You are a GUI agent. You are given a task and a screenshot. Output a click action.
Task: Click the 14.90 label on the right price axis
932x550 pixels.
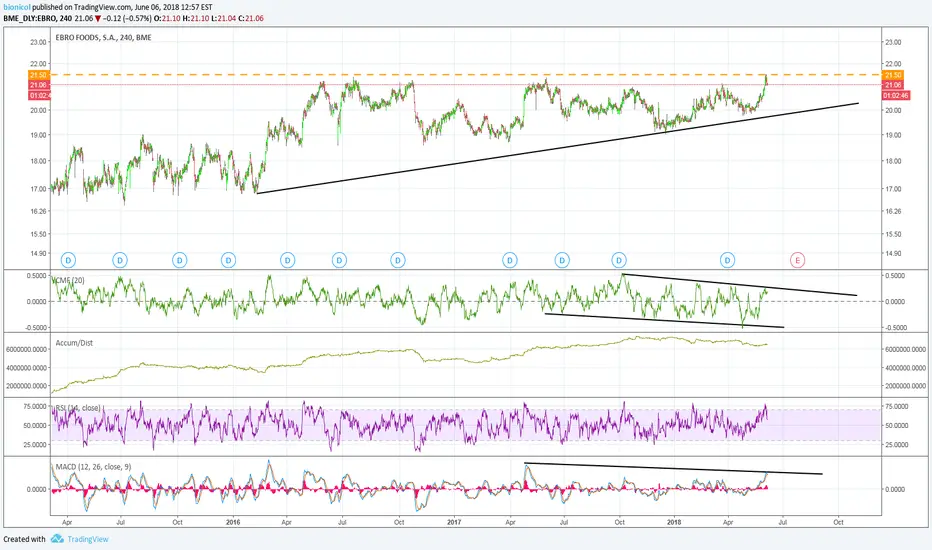(x=893, y=253)
